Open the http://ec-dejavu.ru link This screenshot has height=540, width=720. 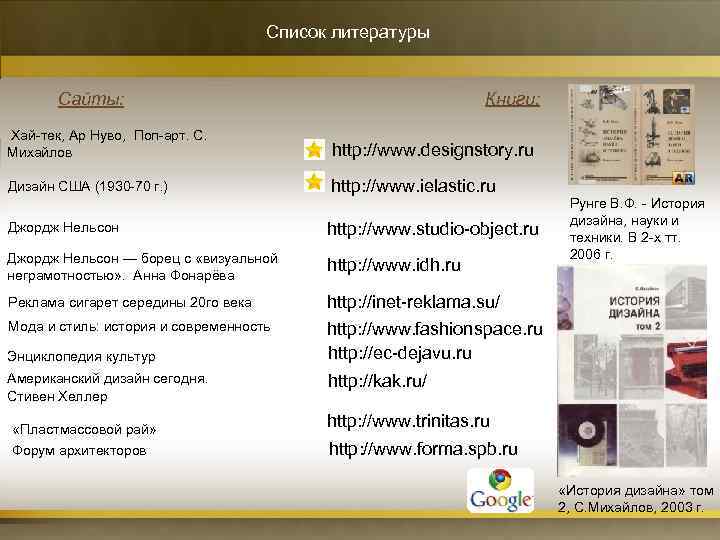coord(400,353)
